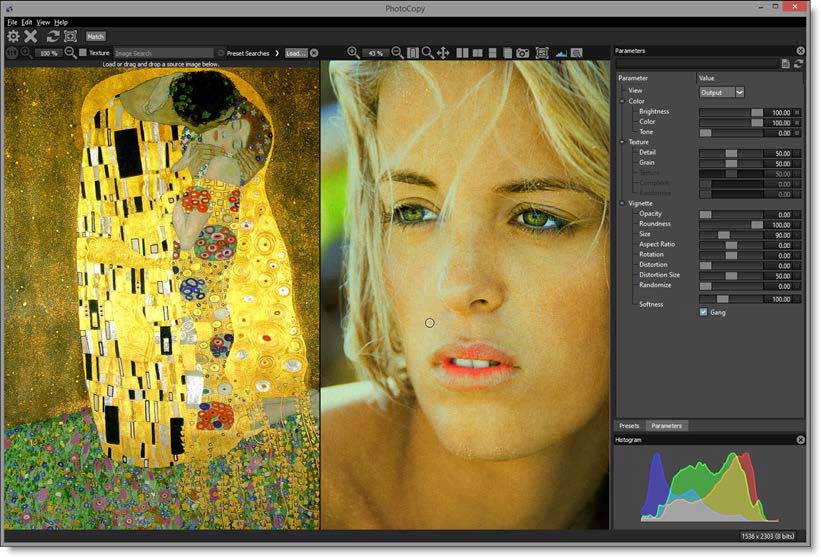This screenshot has height=557, width=821.
Task: Click the Load... button
Action: (296, 53)
